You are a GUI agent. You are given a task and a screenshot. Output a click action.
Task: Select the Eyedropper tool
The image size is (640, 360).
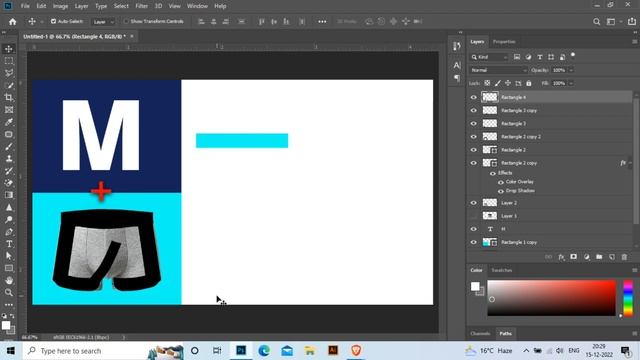tap(9, 122)
